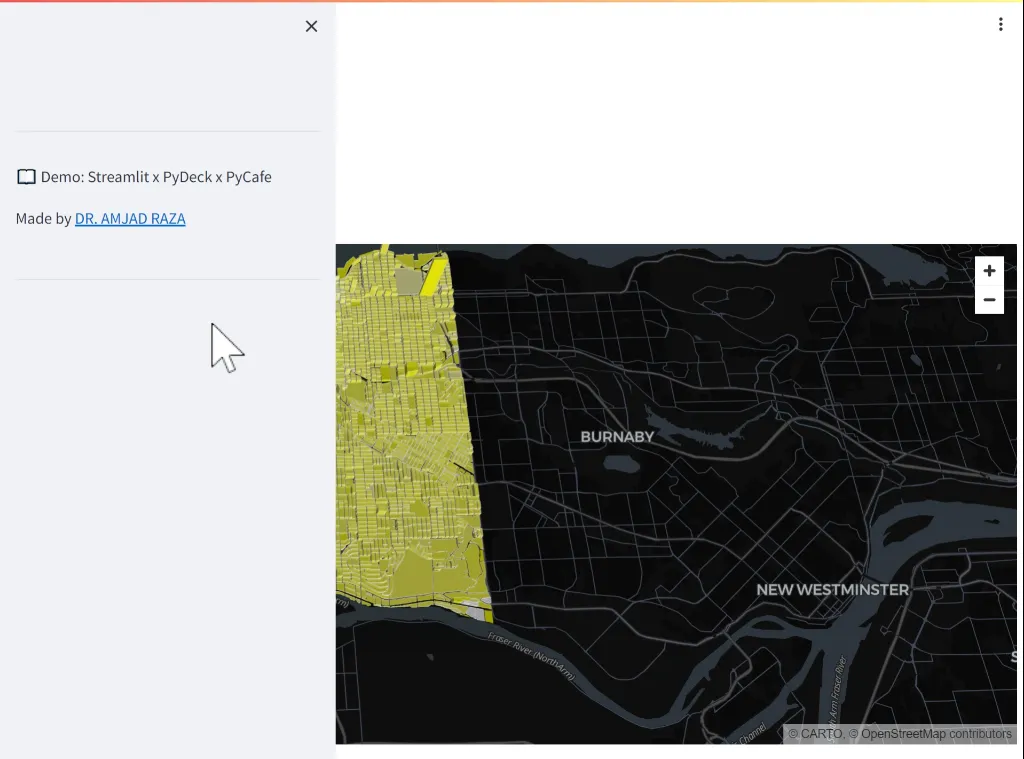Zoom out on the map
Viewport: 1024px width, 759px height.
click(x=989, y=300)
